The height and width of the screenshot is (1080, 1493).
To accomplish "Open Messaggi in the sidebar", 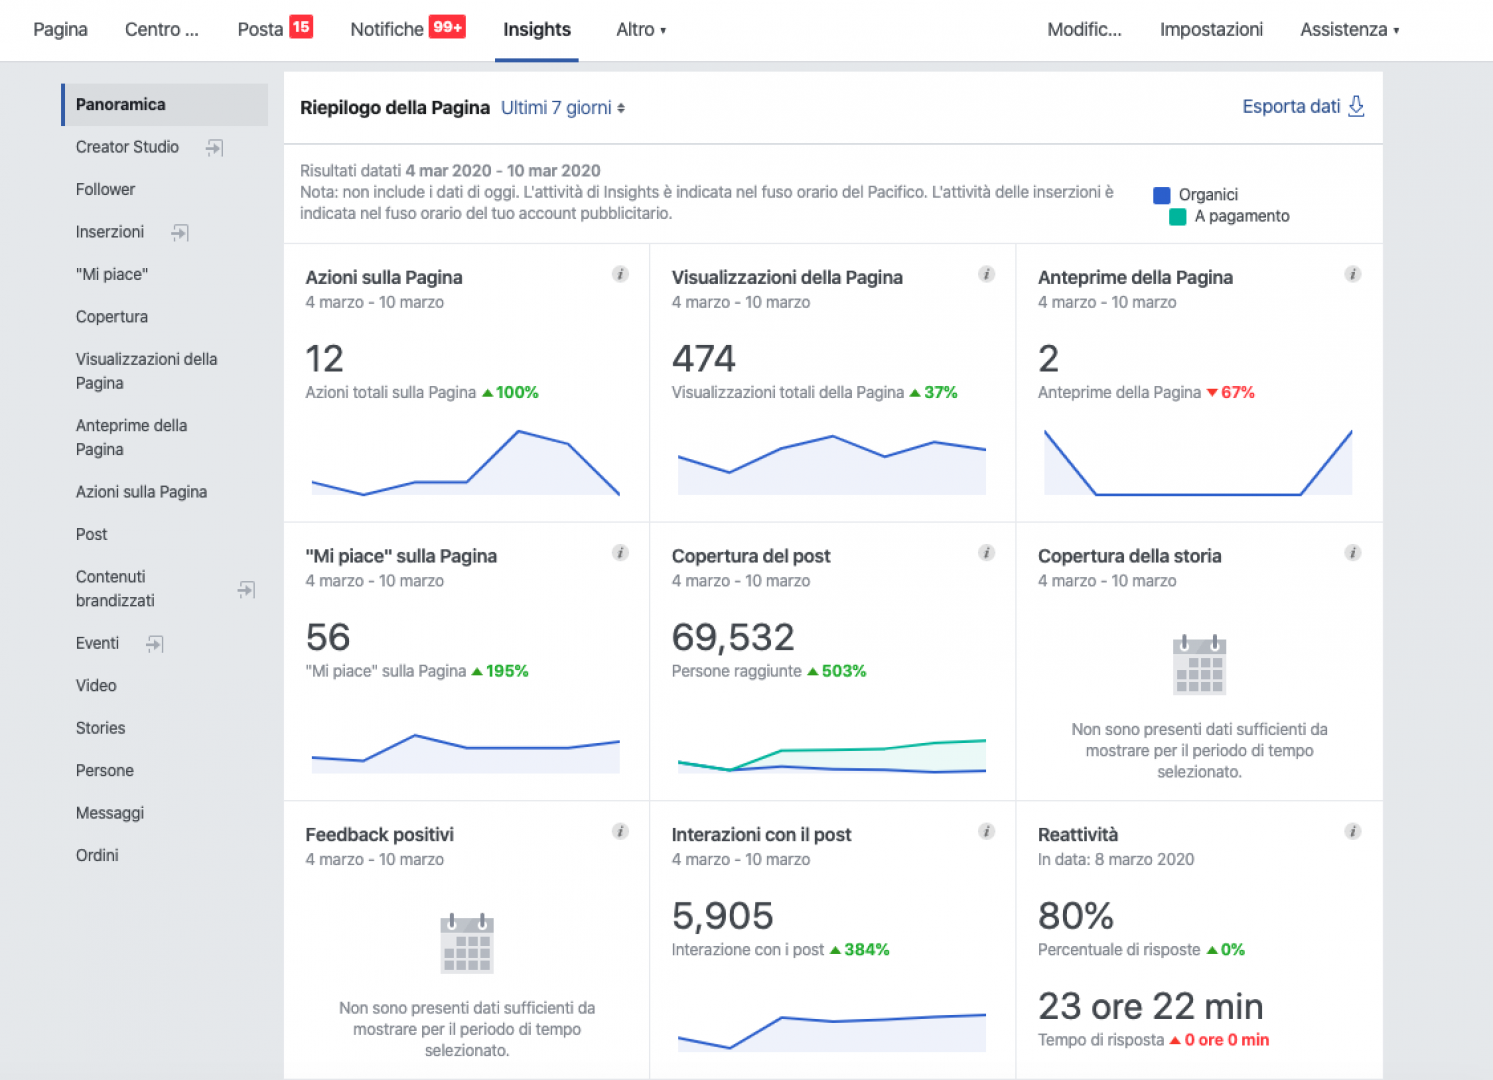I will [x=110, y=814].
